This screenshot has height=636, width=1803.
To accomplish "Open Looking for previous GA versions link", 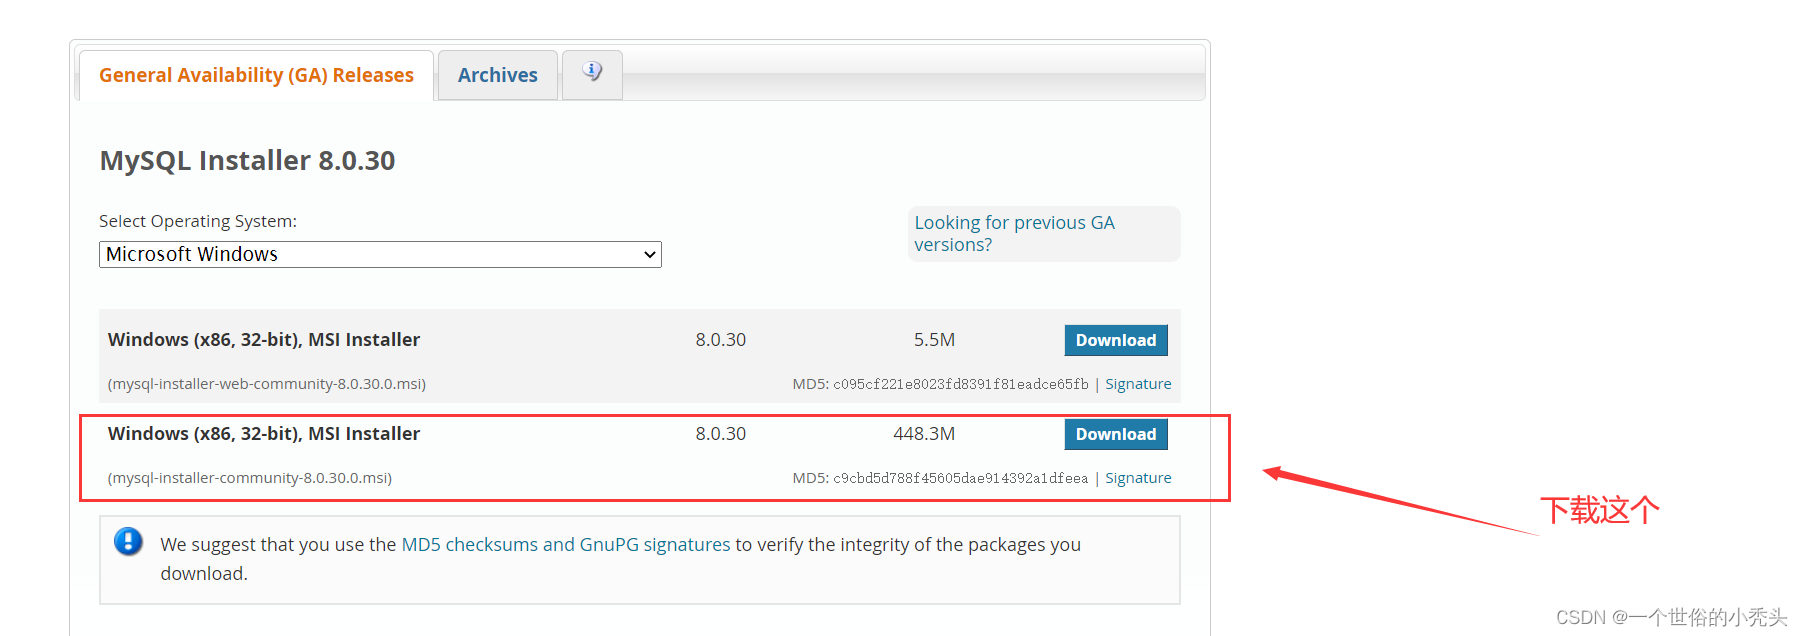I will click(1014, 233).
